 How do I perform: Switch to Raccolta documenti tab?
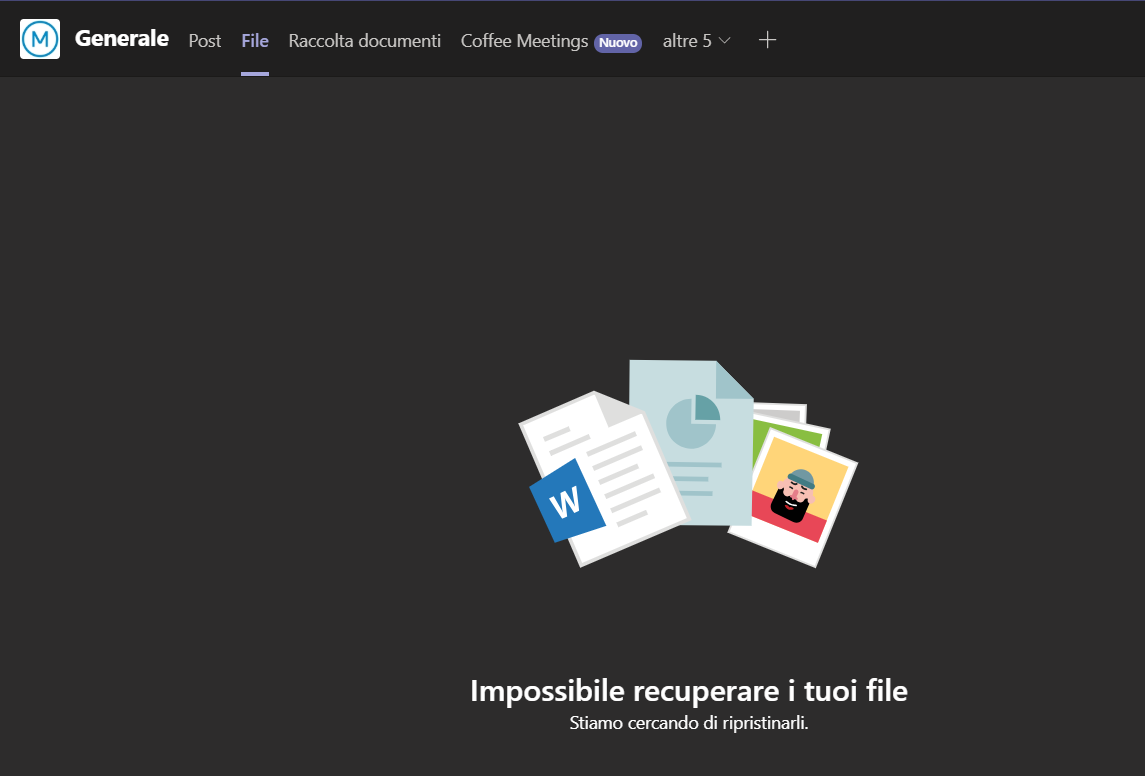[x=364, y=41]
